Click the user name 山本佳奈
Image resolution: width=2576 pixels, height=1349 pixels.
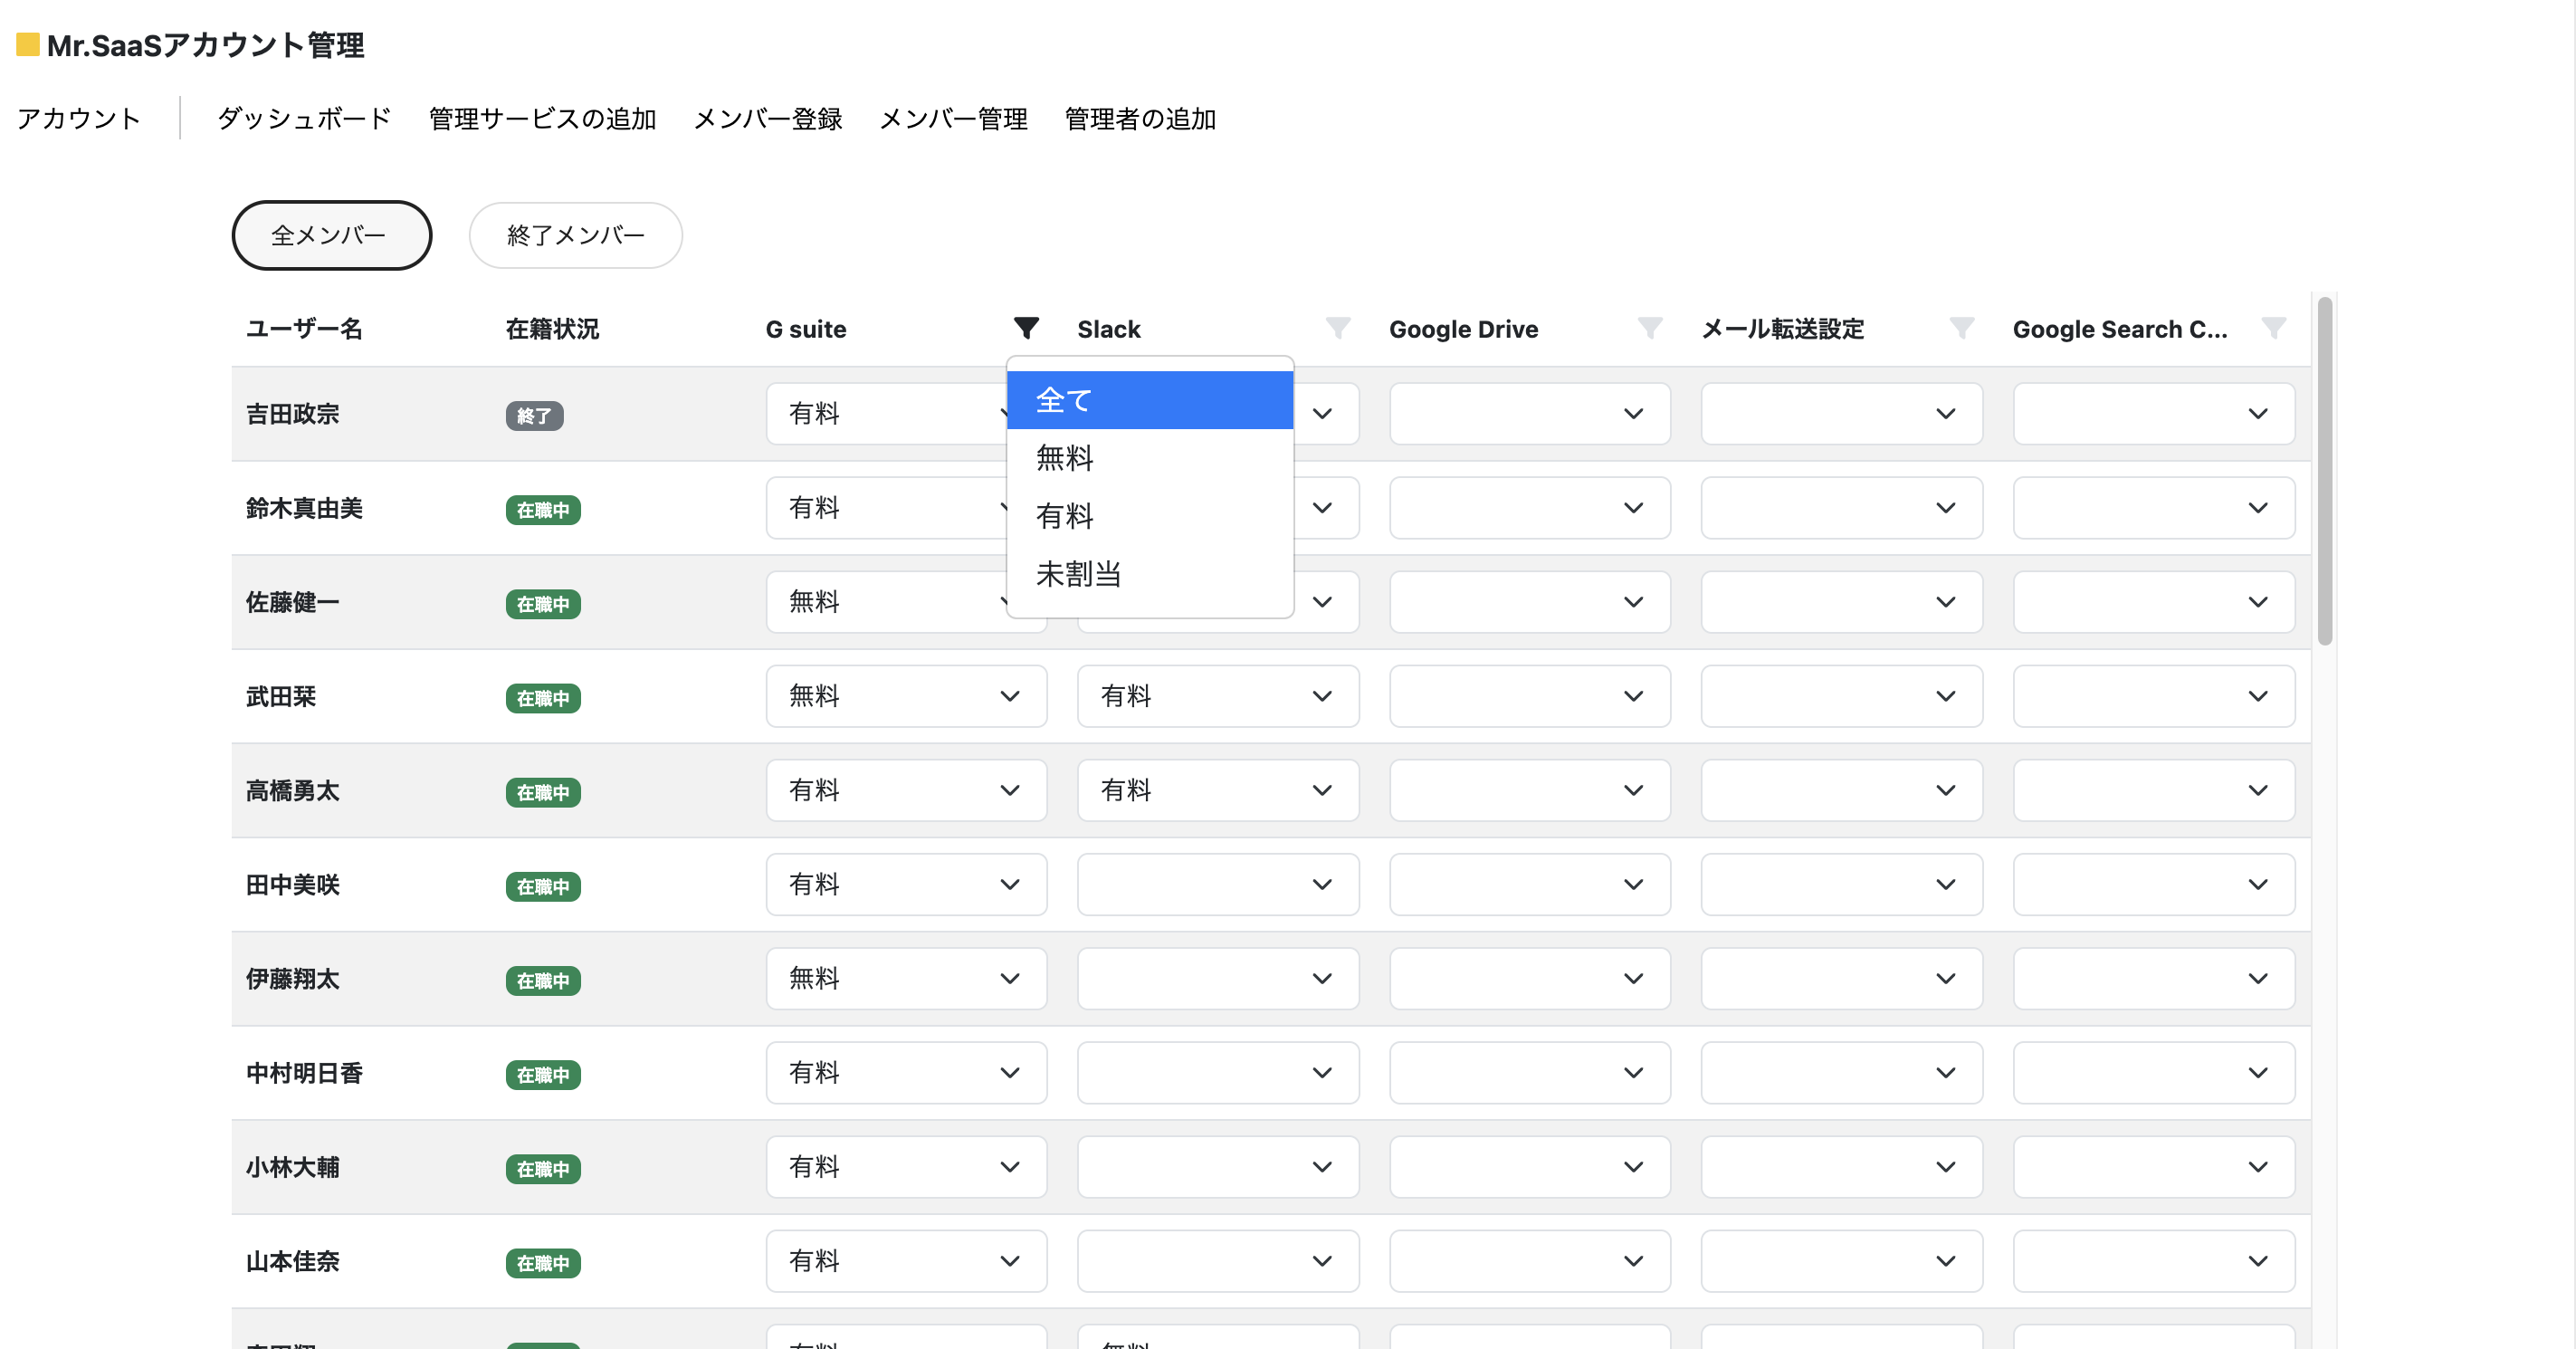293,1260
